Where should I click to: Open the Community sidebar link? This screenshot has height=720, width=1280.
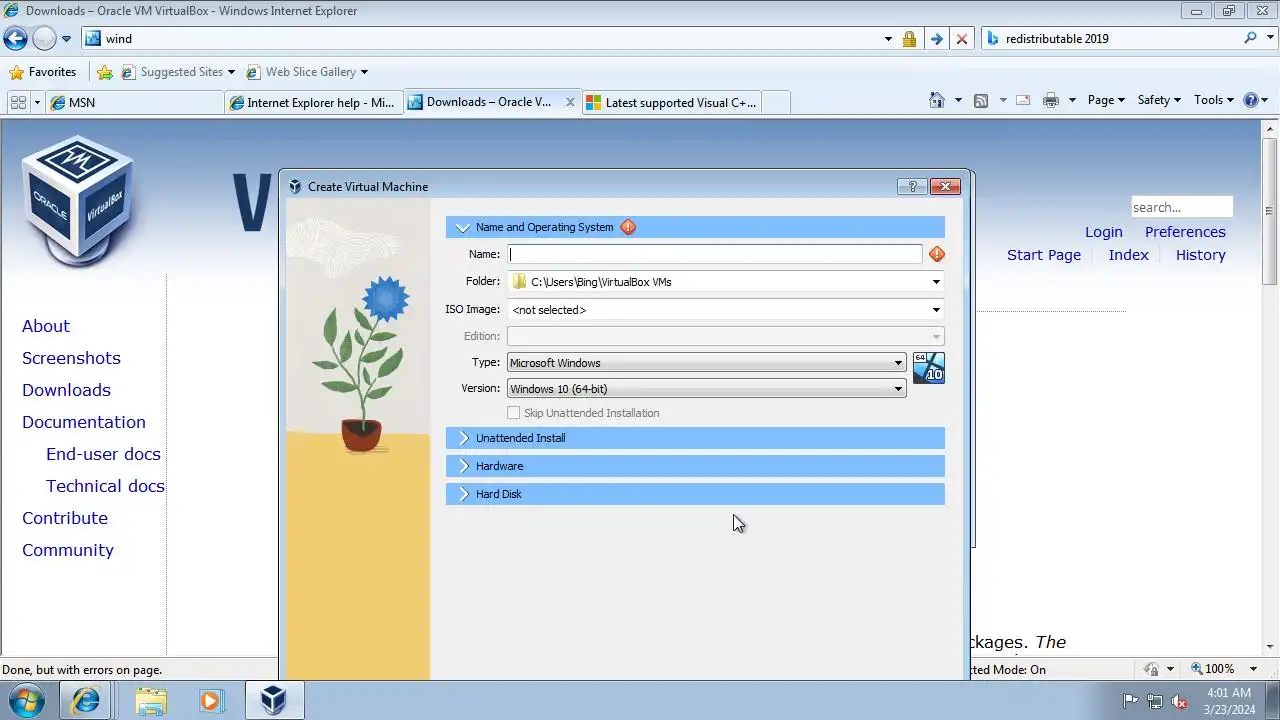pyautogui.click(x=68, y=550)
